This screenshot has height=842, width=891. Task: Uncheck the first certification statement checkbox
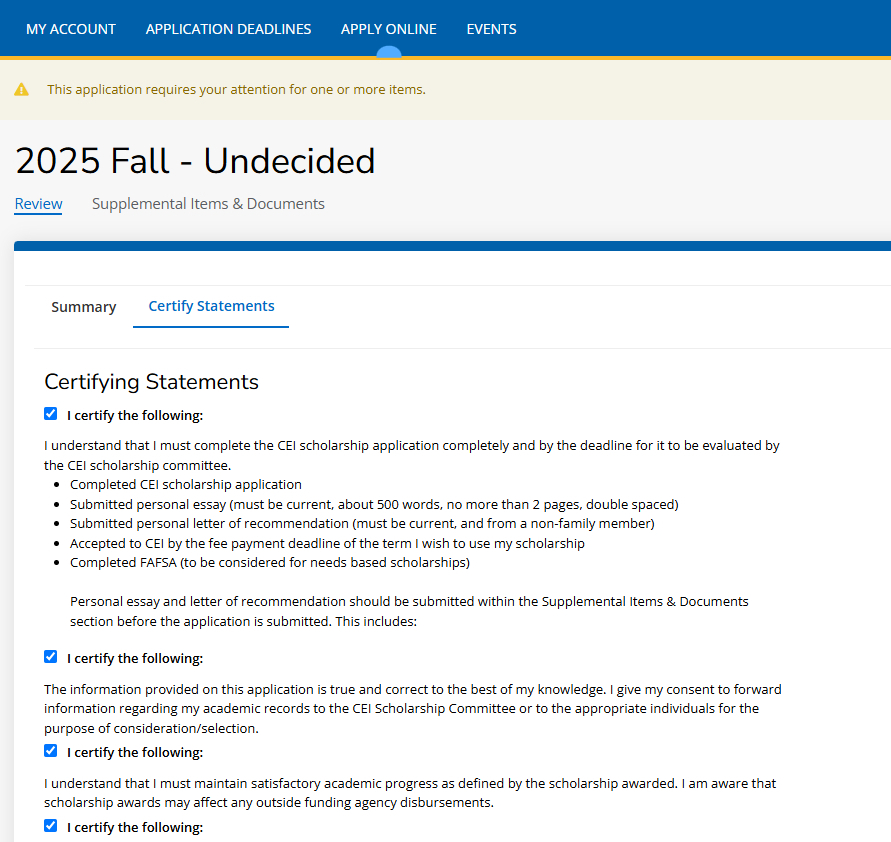tap(50, 413)
